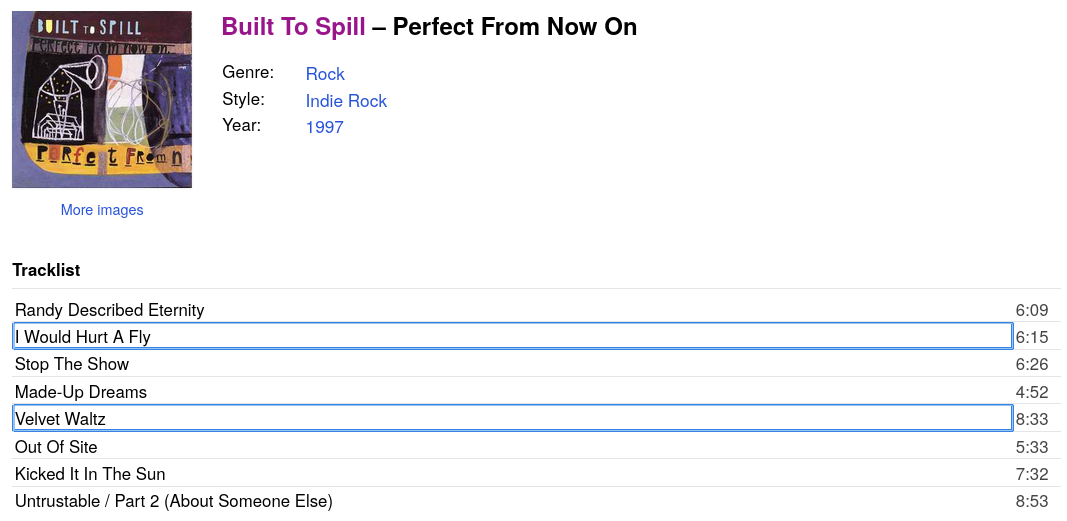Pick the Out Of Site track
The height and width of the screenshot is (521, 1067).
56,447
